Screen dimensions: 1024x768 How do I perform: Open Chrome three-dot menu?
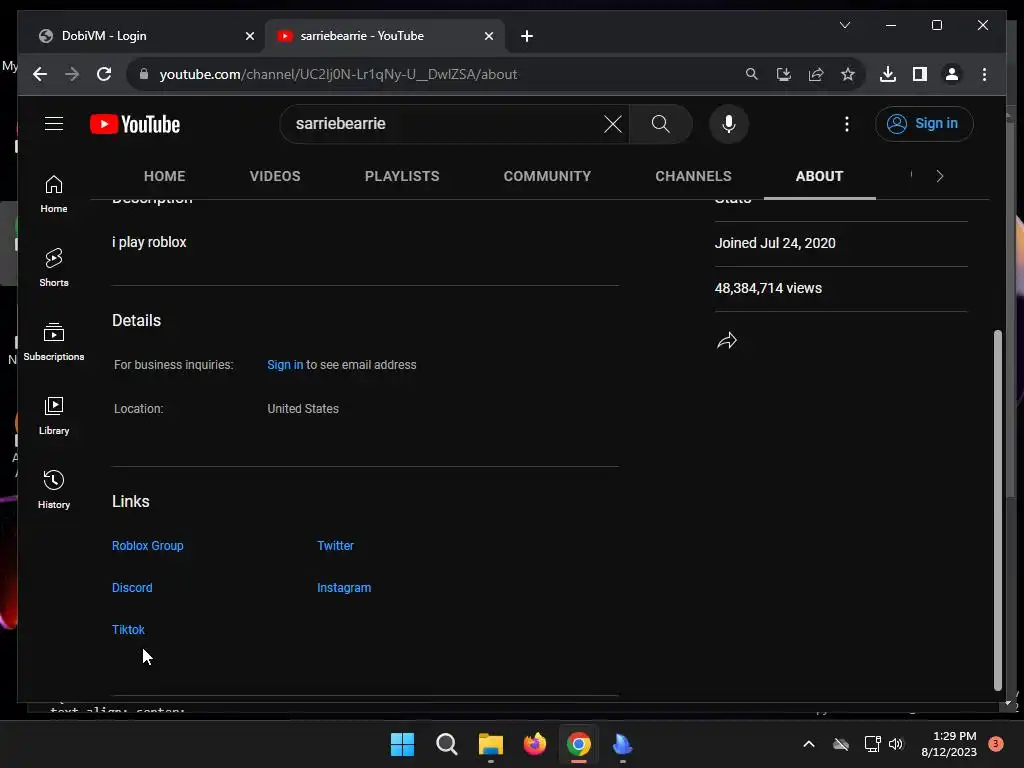click(984, 74)
